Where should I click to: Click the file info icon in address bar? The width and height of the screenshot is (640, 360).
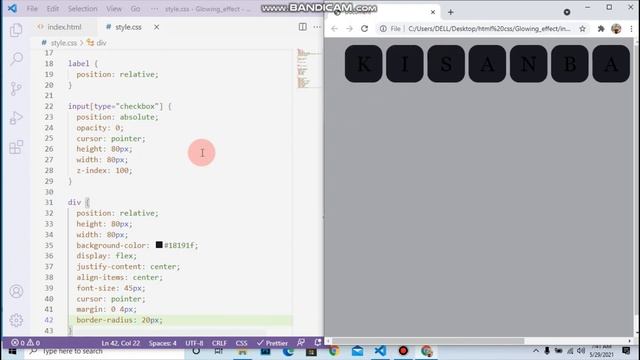coord(383,29)
